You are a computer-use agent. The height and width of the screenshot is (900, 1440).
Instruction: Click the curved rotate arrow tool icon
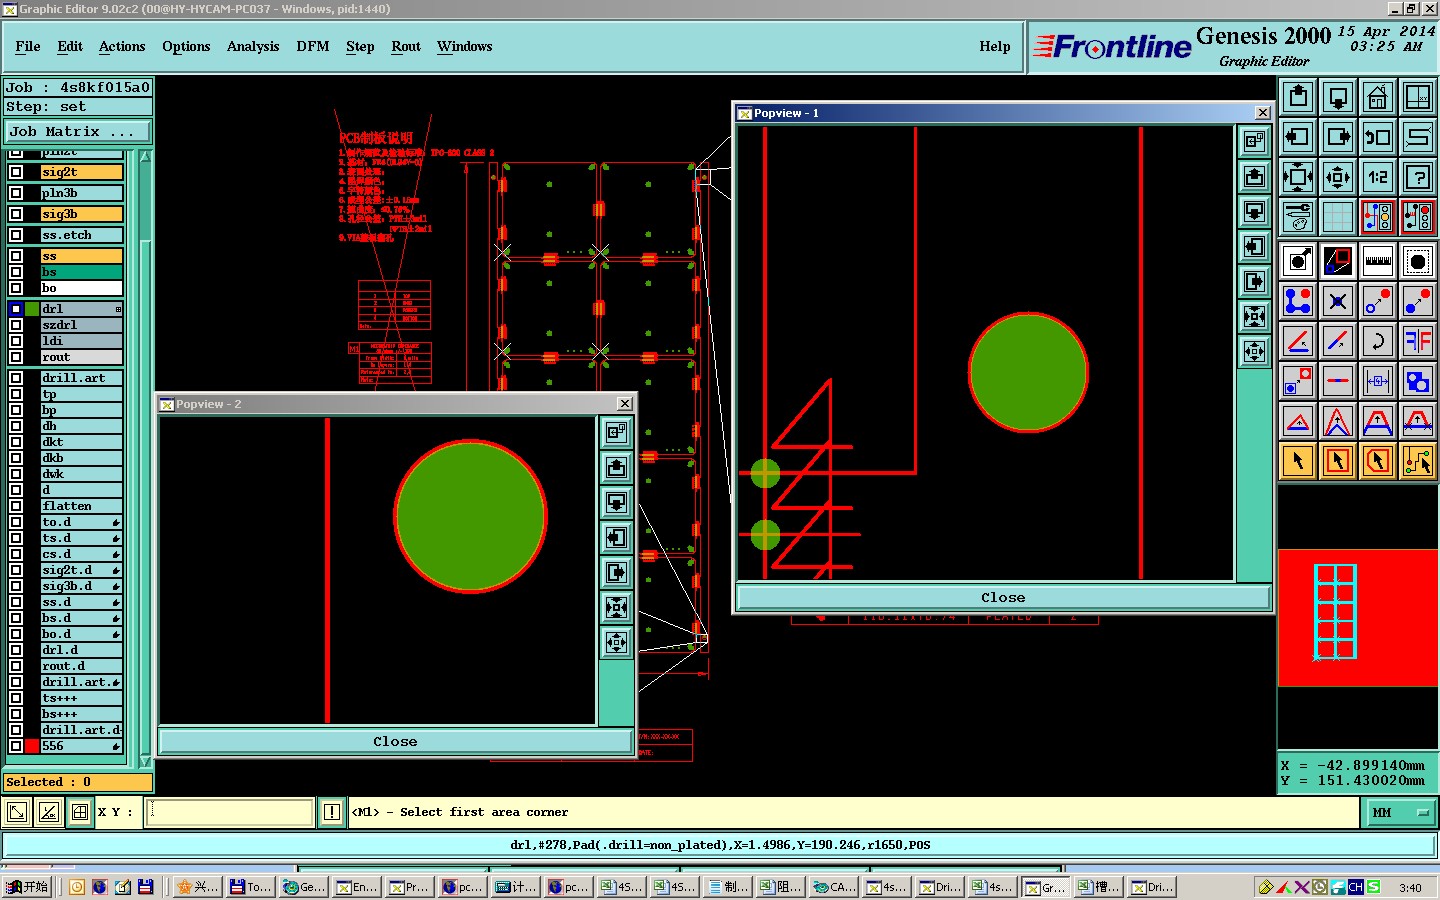(1378, 341)
